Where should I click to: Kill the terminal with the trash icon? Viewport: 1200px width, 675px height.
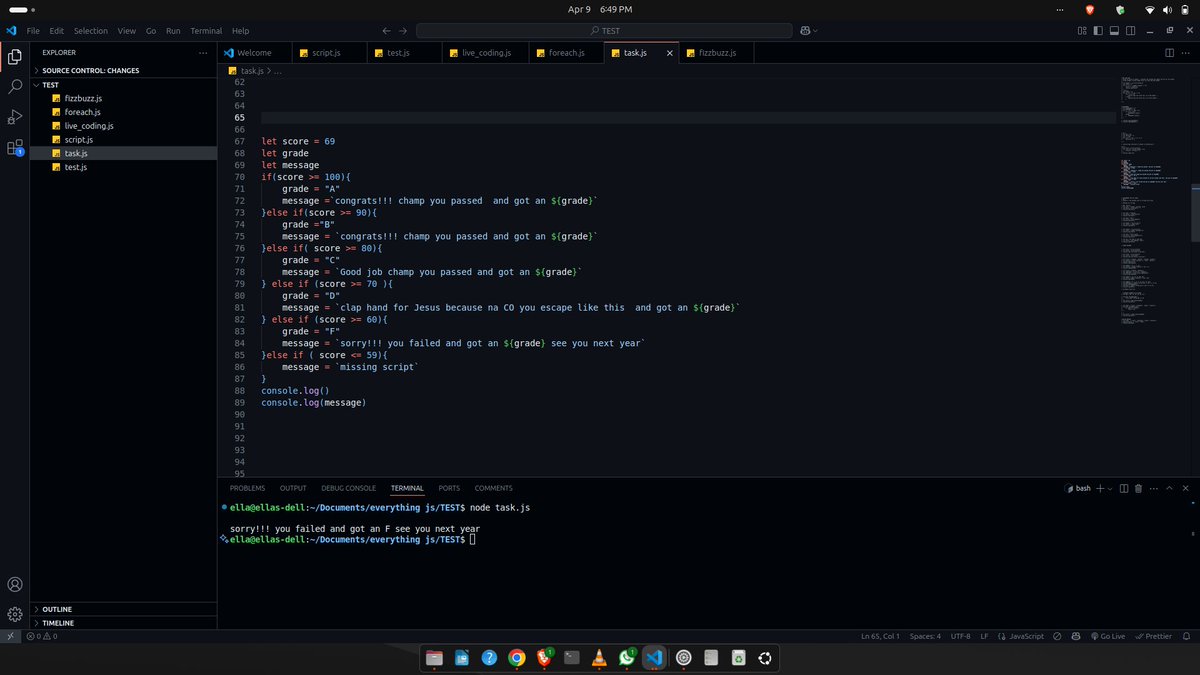[1138, 488]
